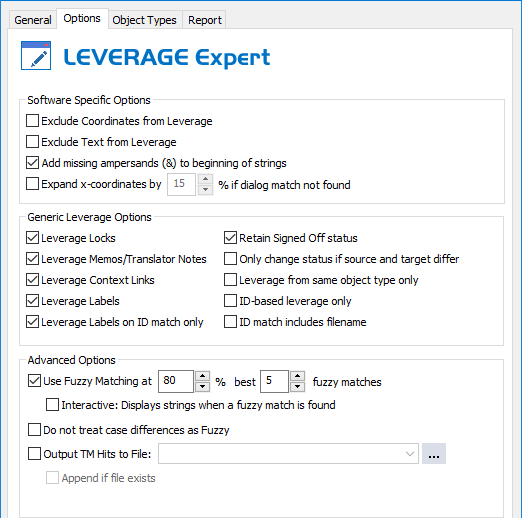Go to the Report tab
This screenshot has width=522, height=518.
(x=204, y=20)
